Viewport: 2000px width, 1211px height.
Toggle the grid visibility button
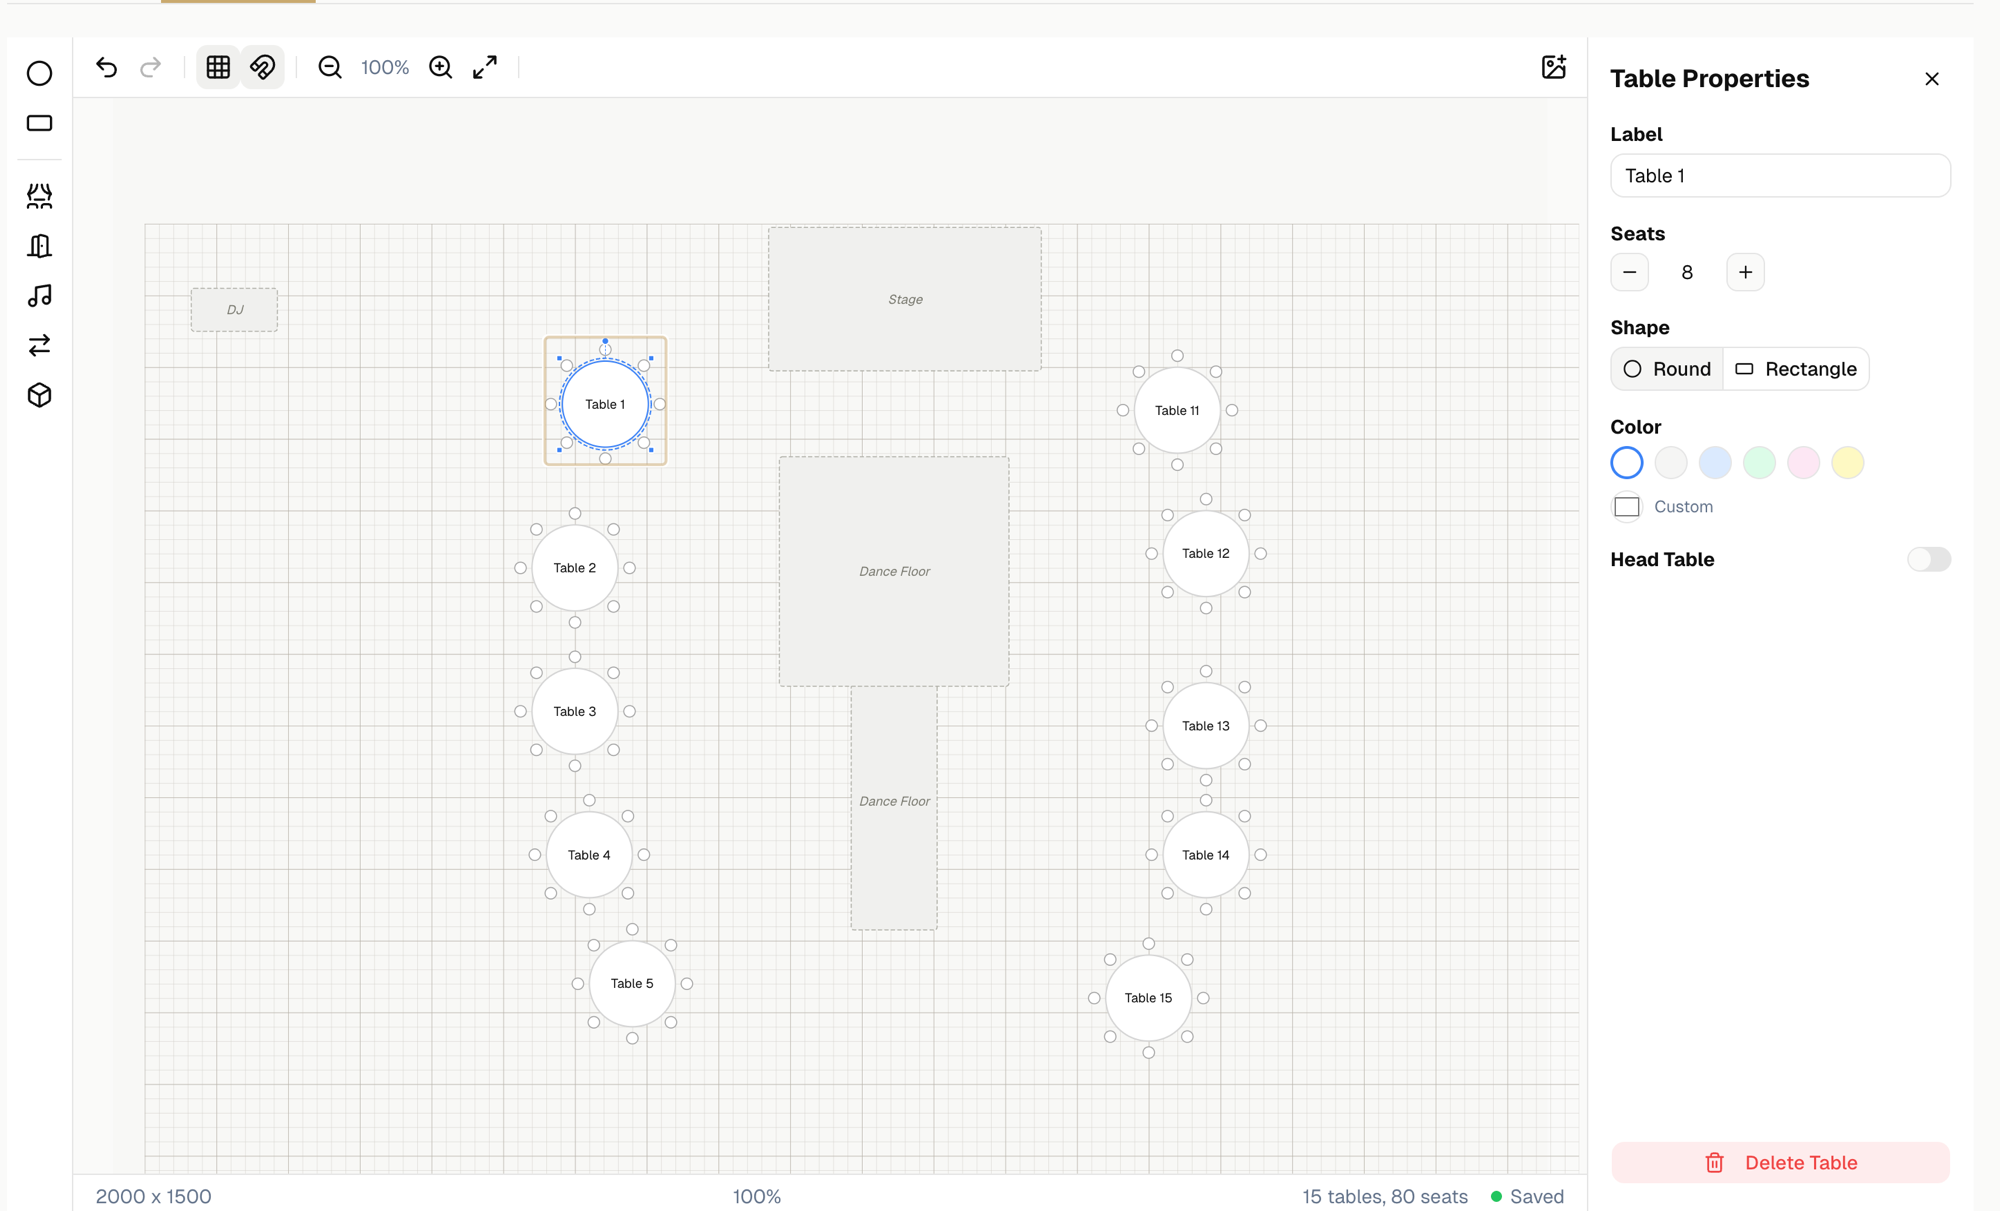click(217, 67)
